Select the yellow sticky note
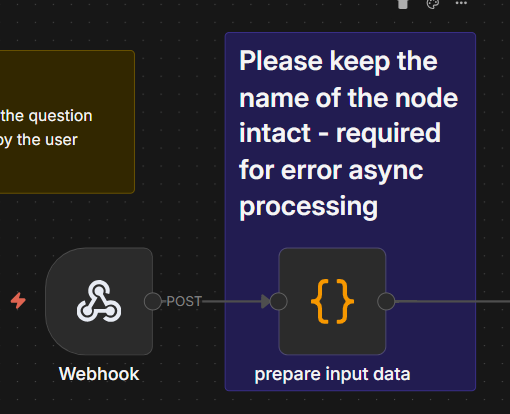Screen dimensions: 510x414 (x=67, y=122)
